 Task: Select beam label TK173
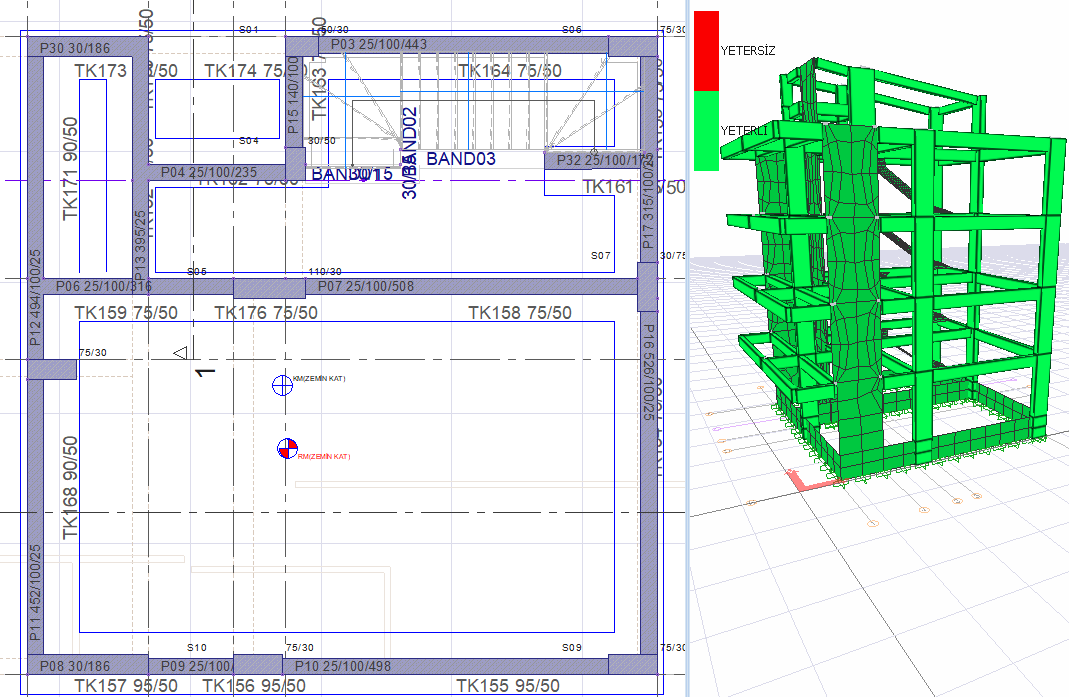[101, 71]
